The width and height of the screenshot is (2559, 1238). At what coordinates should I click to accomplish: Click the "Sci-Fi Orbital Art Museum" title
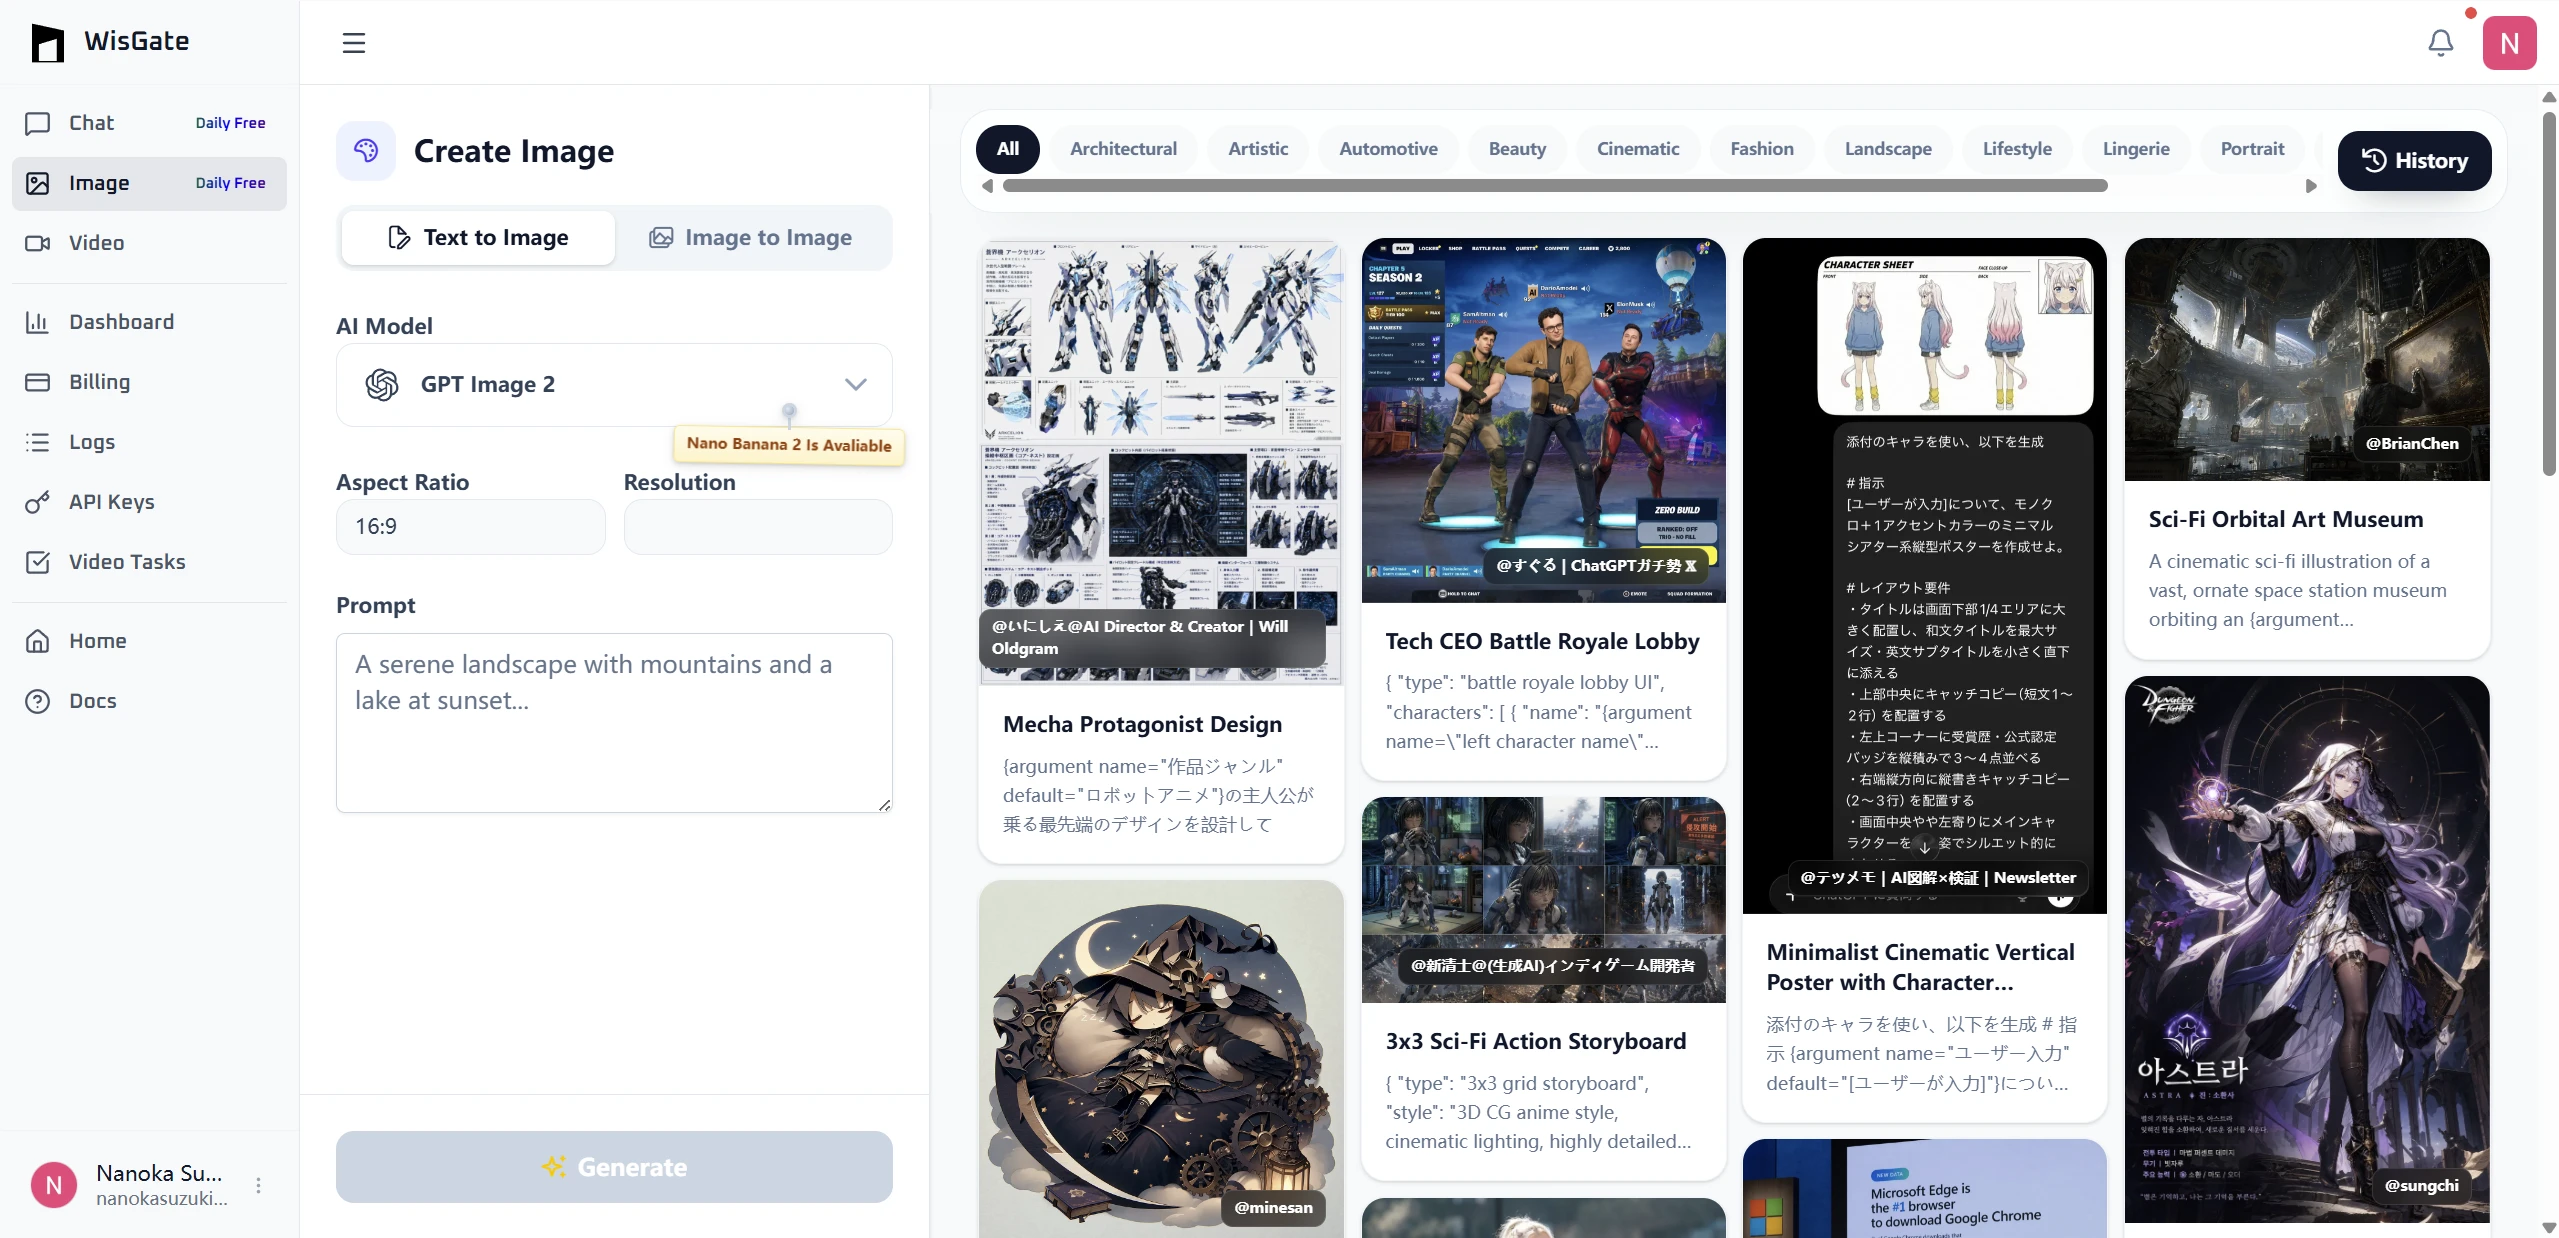(x=2285, y=520)
